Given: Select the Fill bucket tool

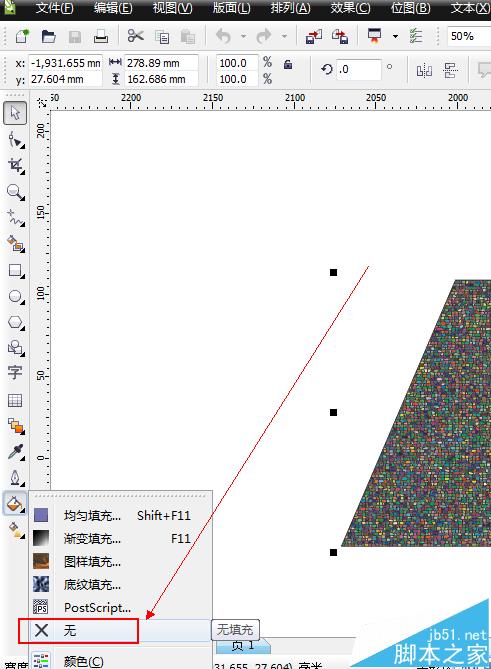Looking at the screenshot, I should pyautogui.click(x=15, y=503).
